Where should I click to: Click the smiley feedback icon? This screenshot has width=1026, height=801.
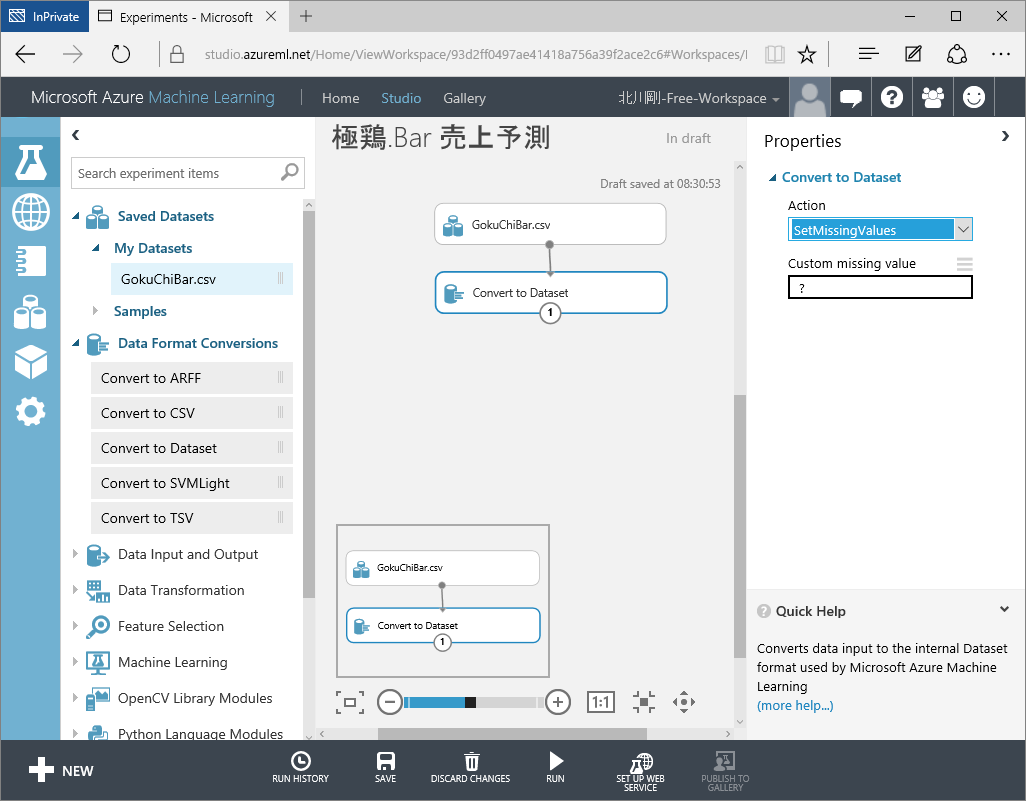point(974,98)
